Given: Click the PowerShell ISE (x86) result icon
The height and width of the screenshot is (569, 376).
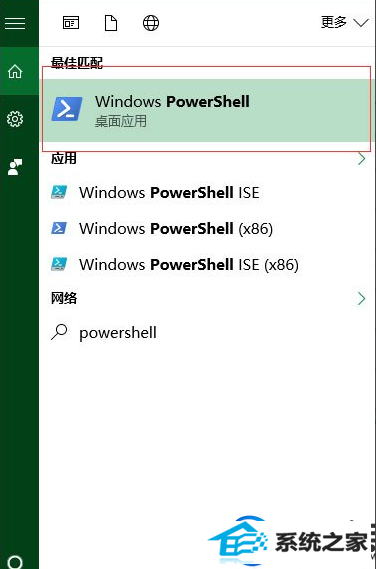Looking at the screenshot, I should (x=59, y=264).
